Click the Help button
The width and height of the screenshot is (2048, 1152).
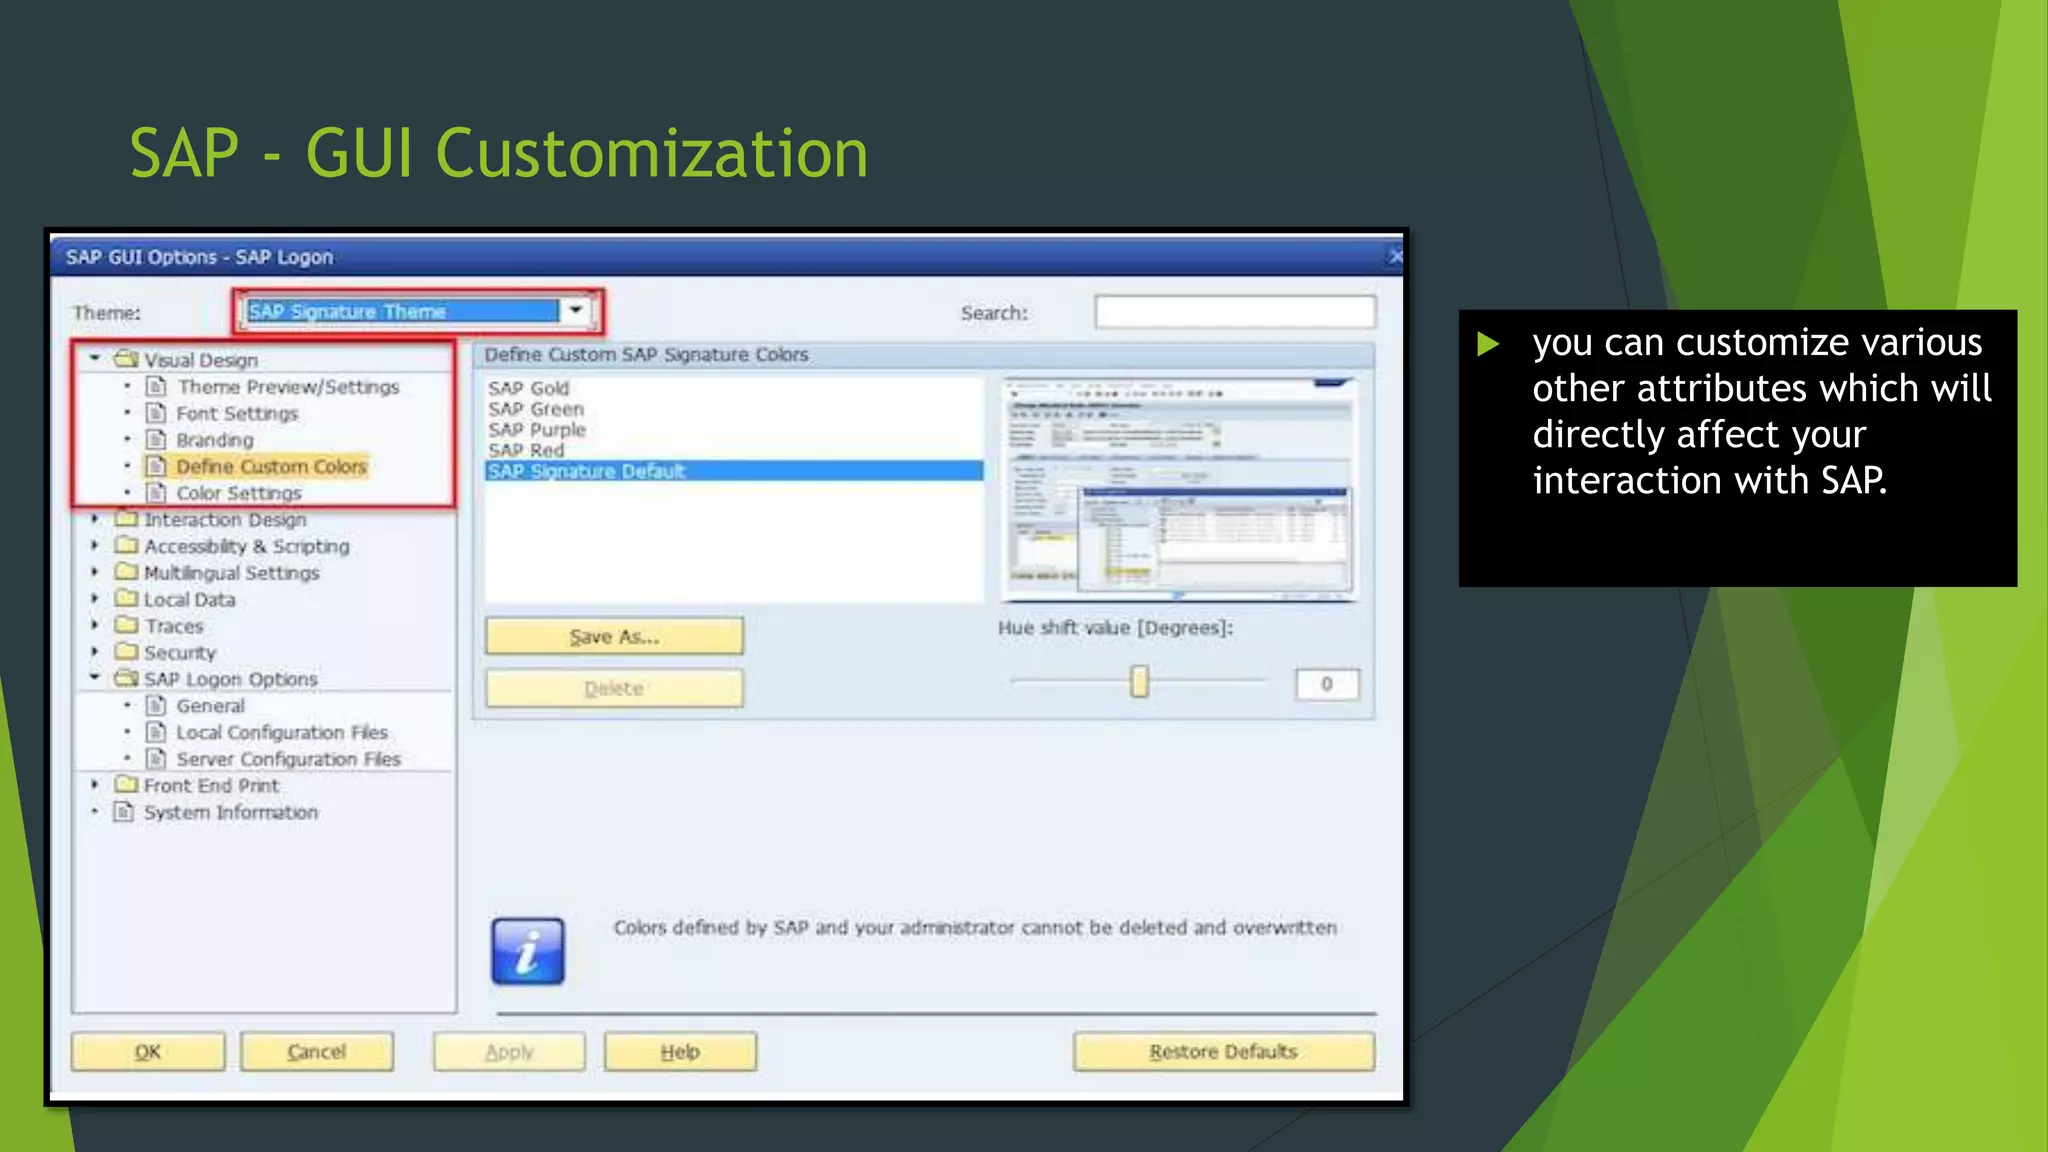point(680,1052)
